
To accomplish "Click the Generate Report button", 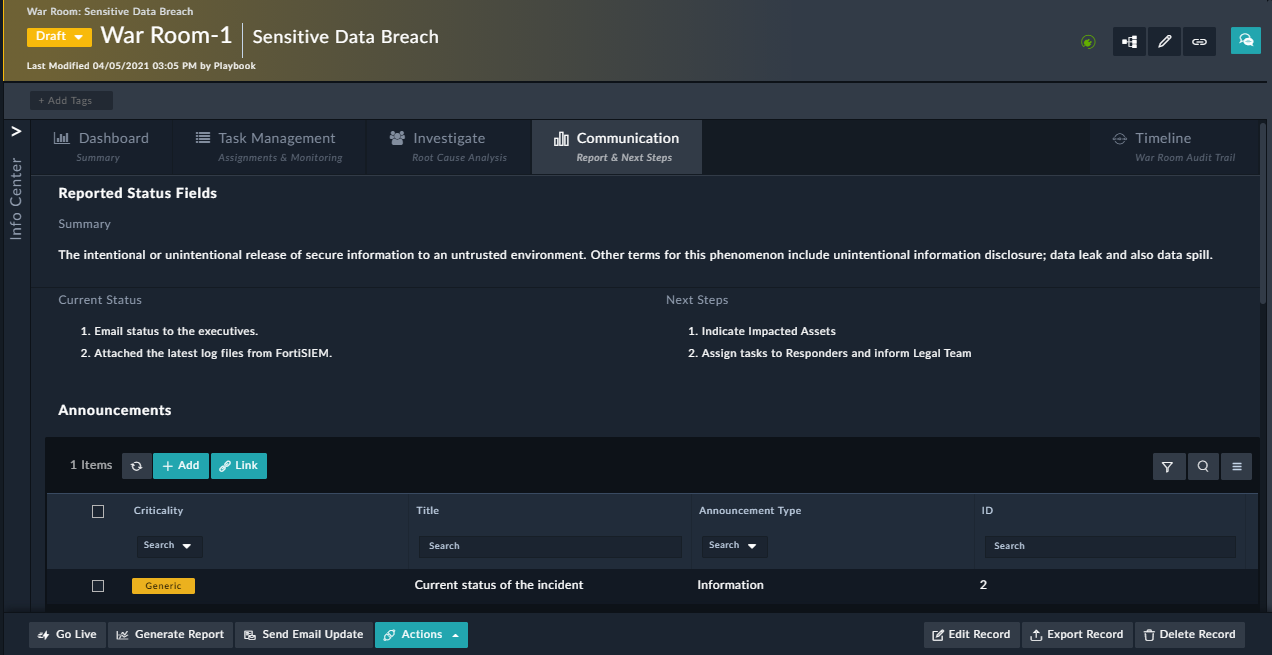I will pos(170,635).
